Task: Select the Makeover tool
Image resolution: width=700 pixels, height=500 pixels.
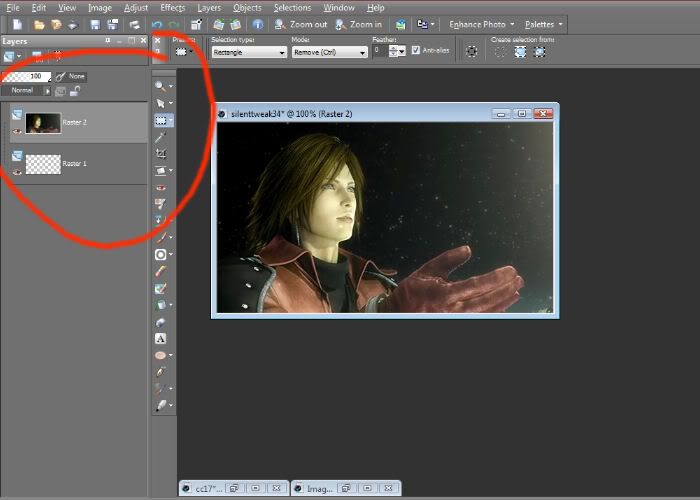Action: pyautogui.click(x=160, y=204)
